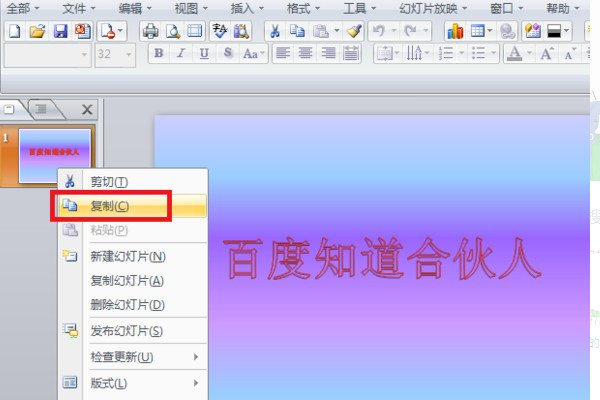This screenshot has width=600, height=400.
Task: Open the font color dropdown arrow
Action: coord(530,53)
